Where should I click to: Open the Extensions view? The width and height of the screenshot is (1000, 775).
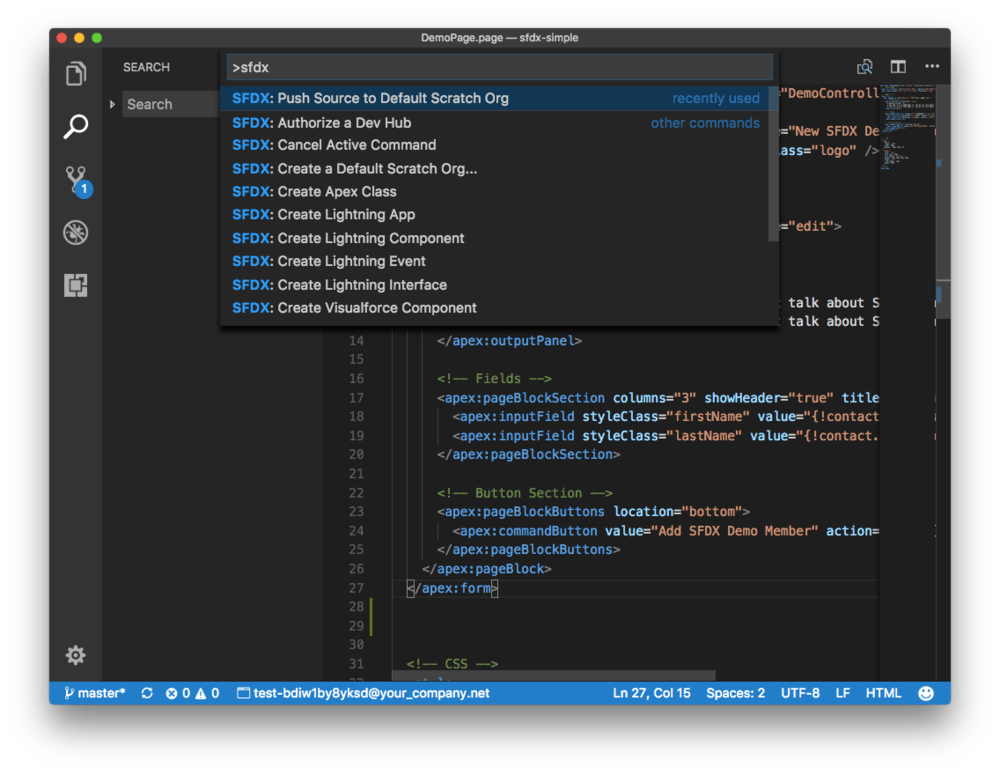coord(75,284)
